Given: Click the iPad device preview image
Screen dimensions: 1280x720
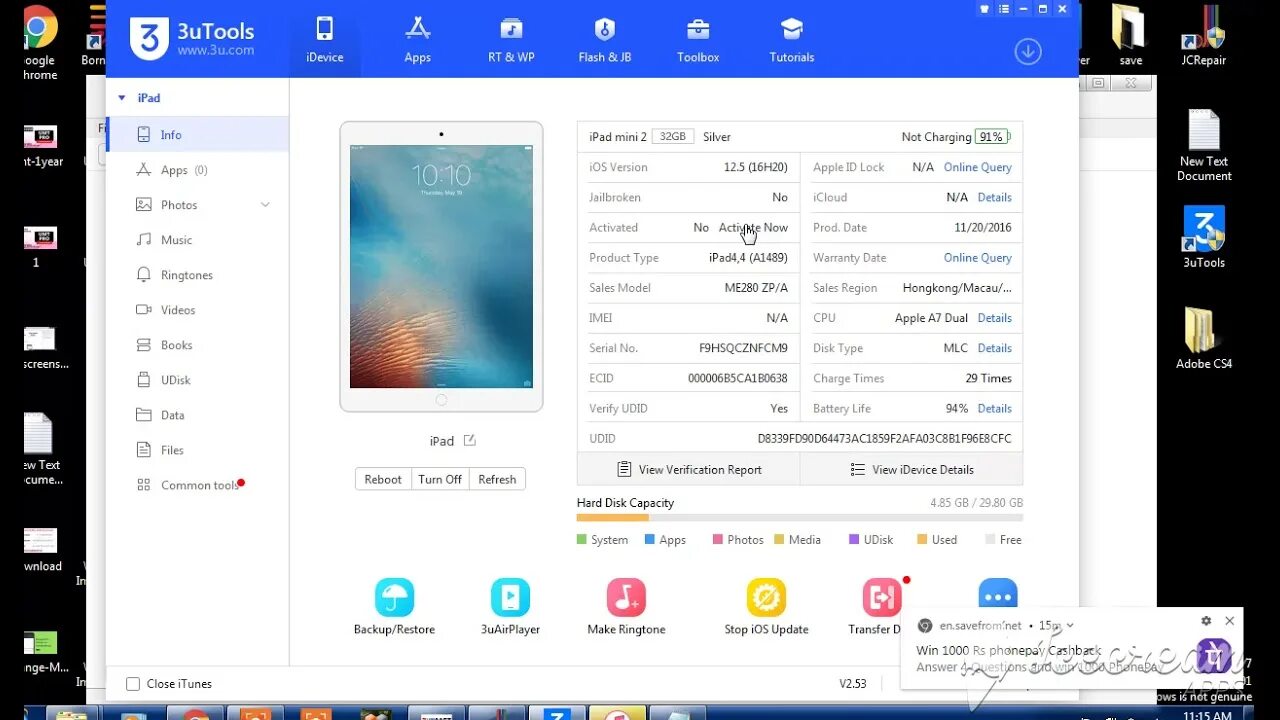Looking at the screenshot, I should coord(441,267).
